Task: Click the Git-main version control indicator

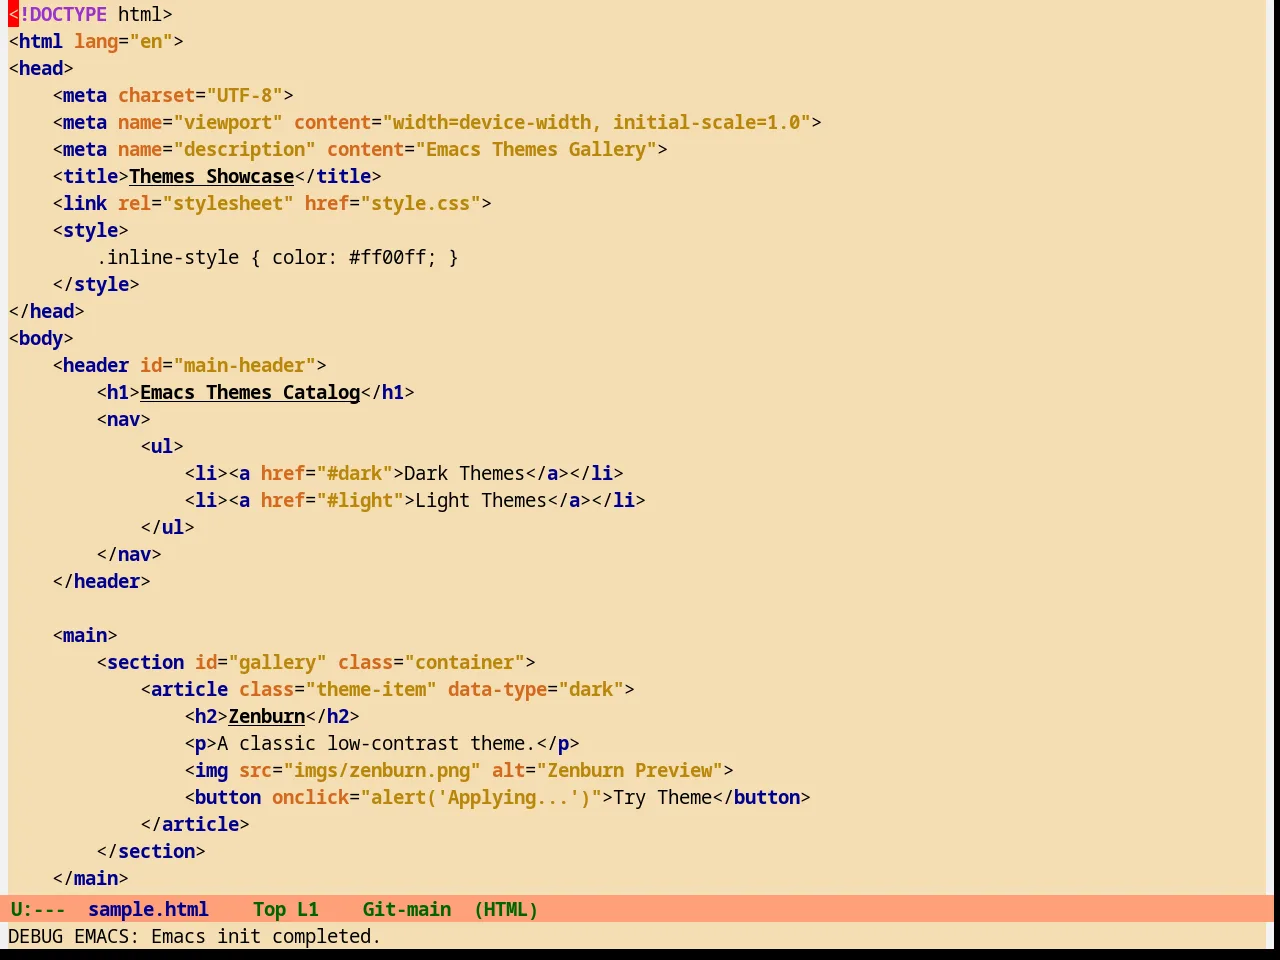Action: (407, 909)
